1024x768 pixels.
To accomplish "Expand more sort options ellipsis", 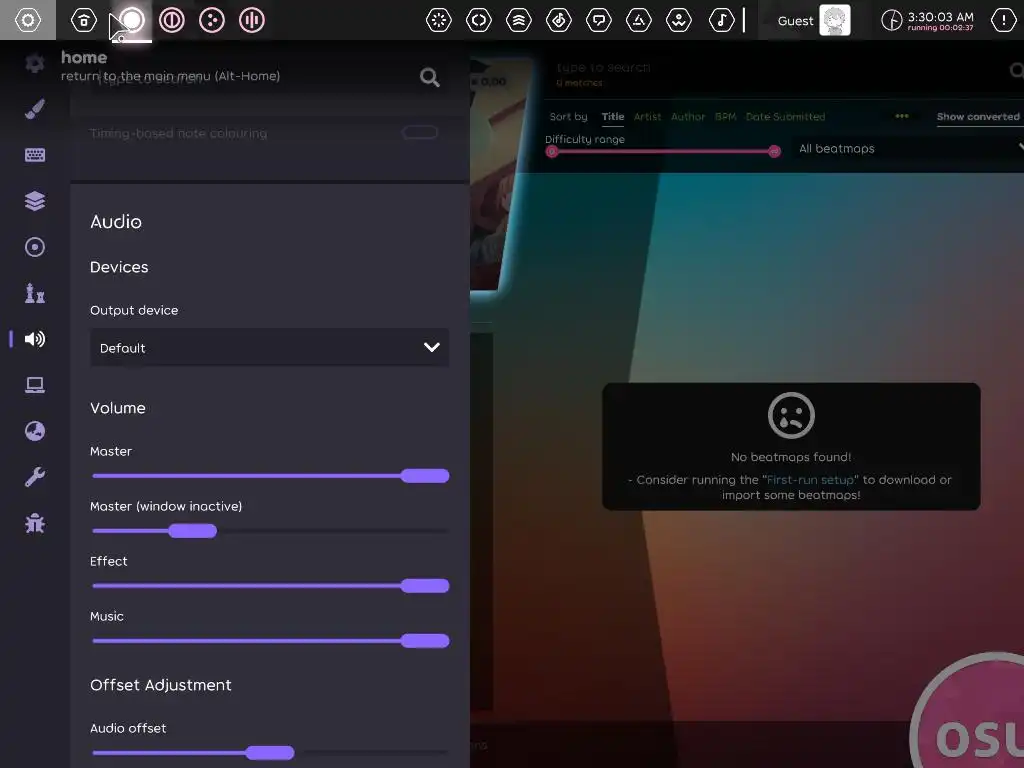I will [902, 116].
